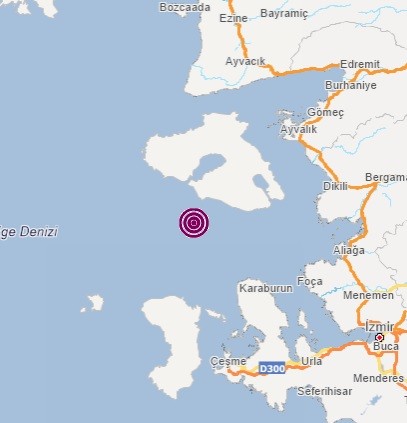Click the Çeşme town label

[228, 361]
